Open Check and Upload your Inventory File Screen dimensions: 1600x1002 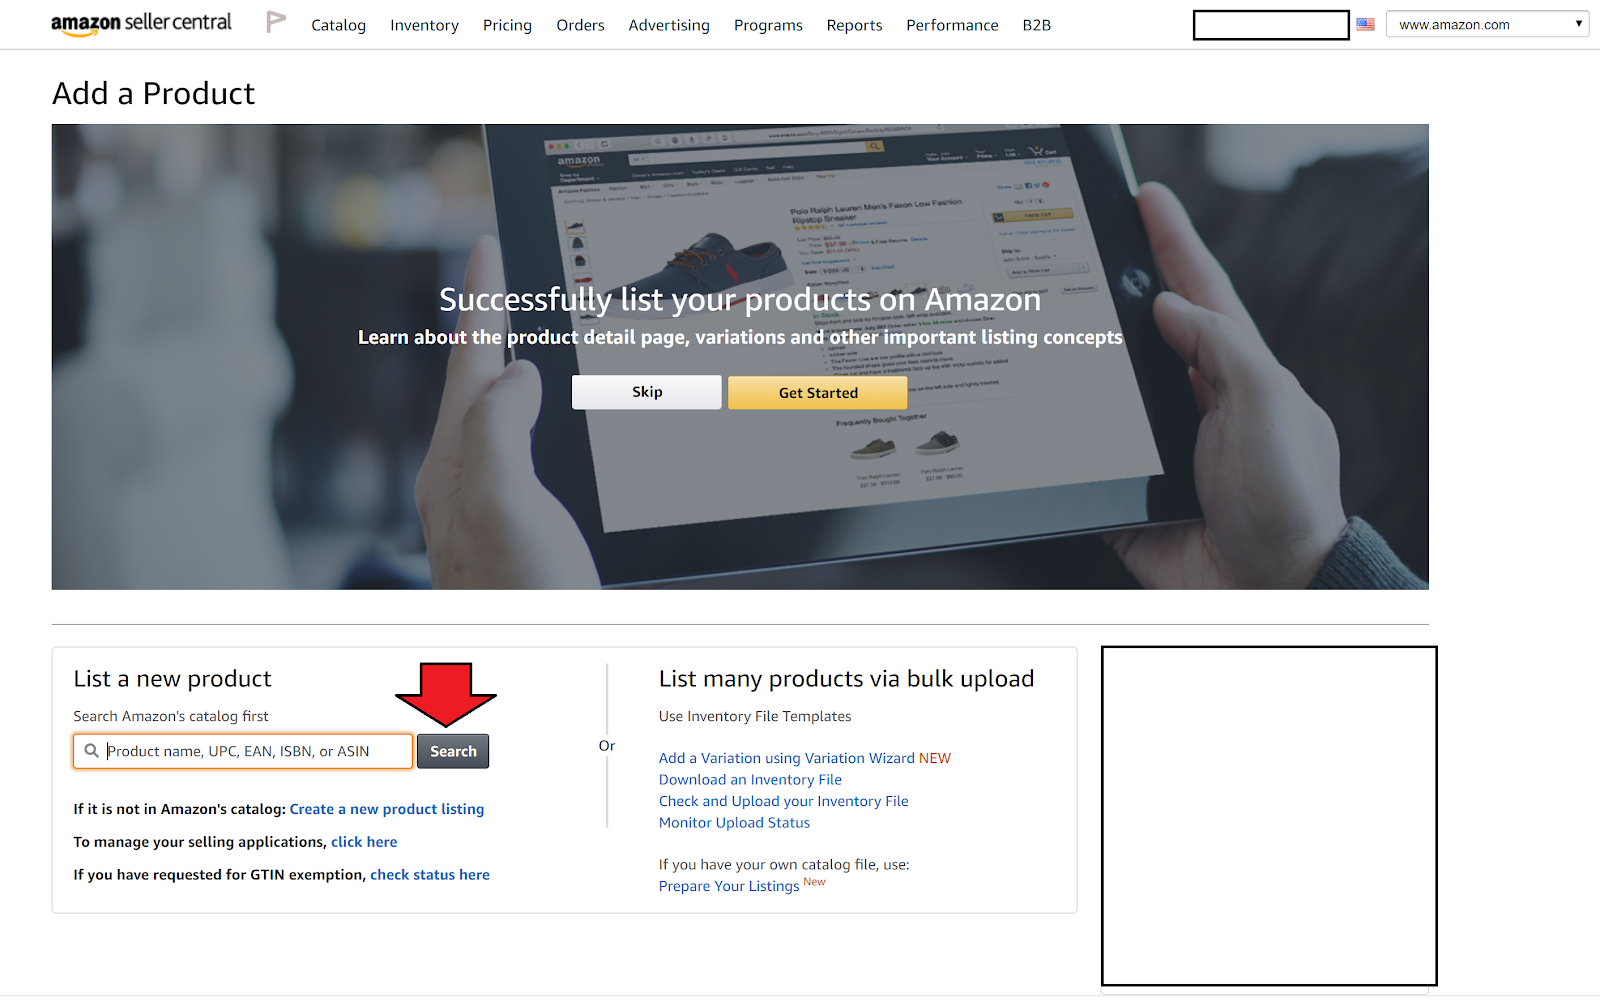784,801
